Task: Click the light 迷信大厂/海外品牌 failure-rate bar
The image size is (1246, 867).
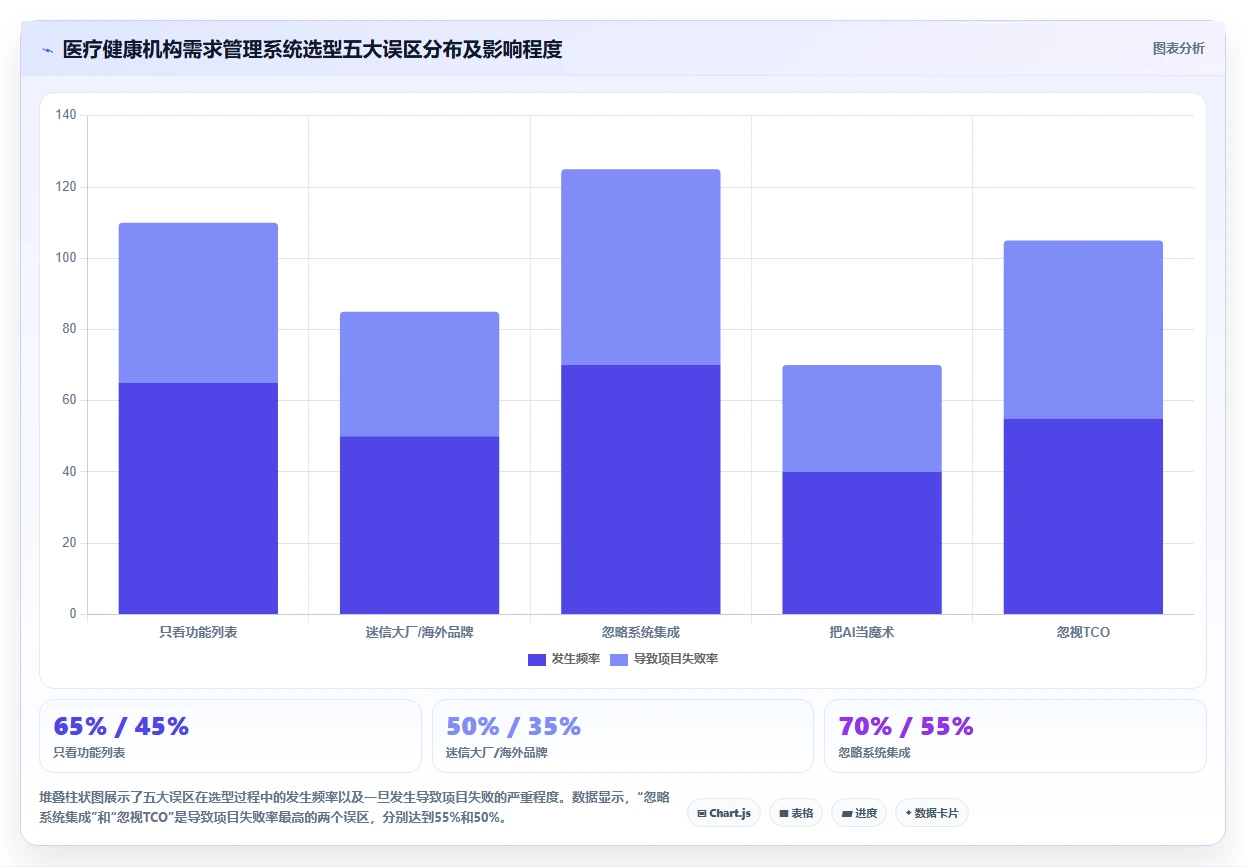Action: (x=419, y=374)
